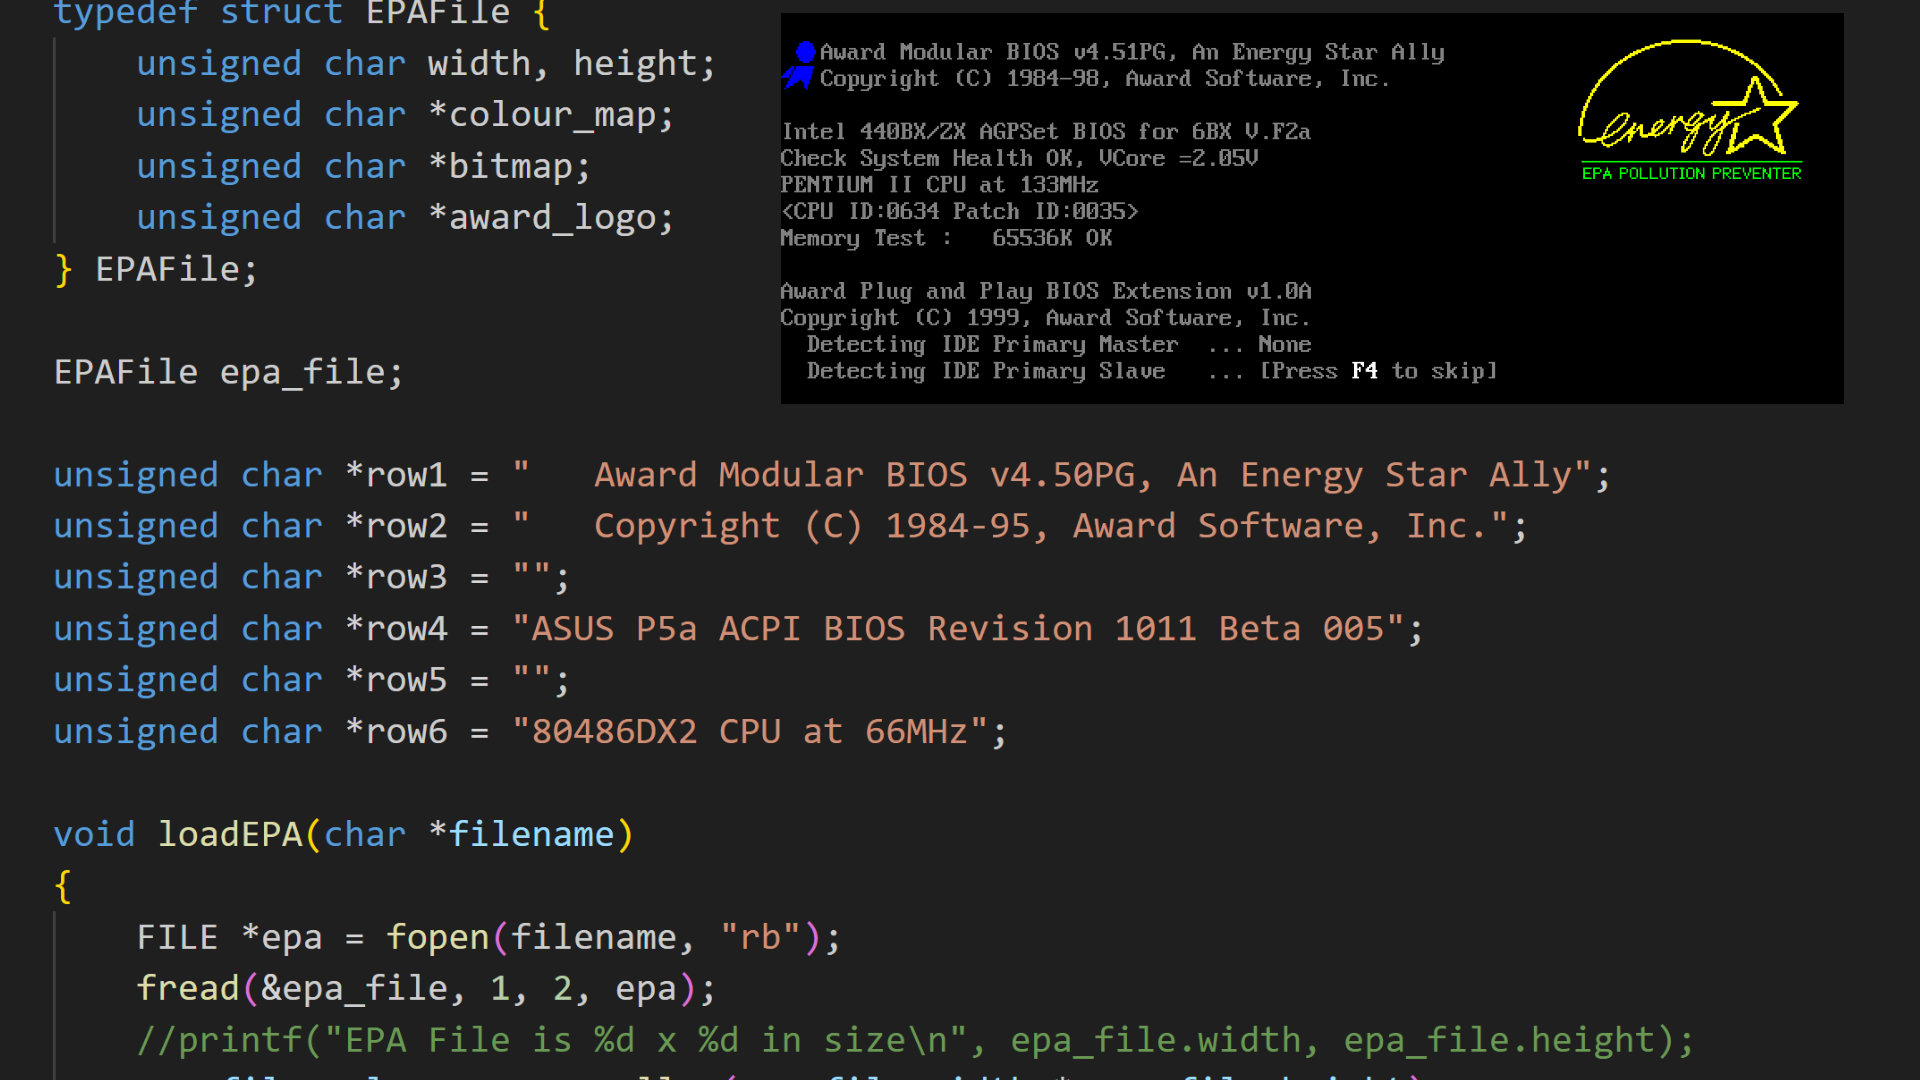Select the fopen call in loadEPA
Viewport: 1920px width, 1080px height.
[x=440, y=936]
